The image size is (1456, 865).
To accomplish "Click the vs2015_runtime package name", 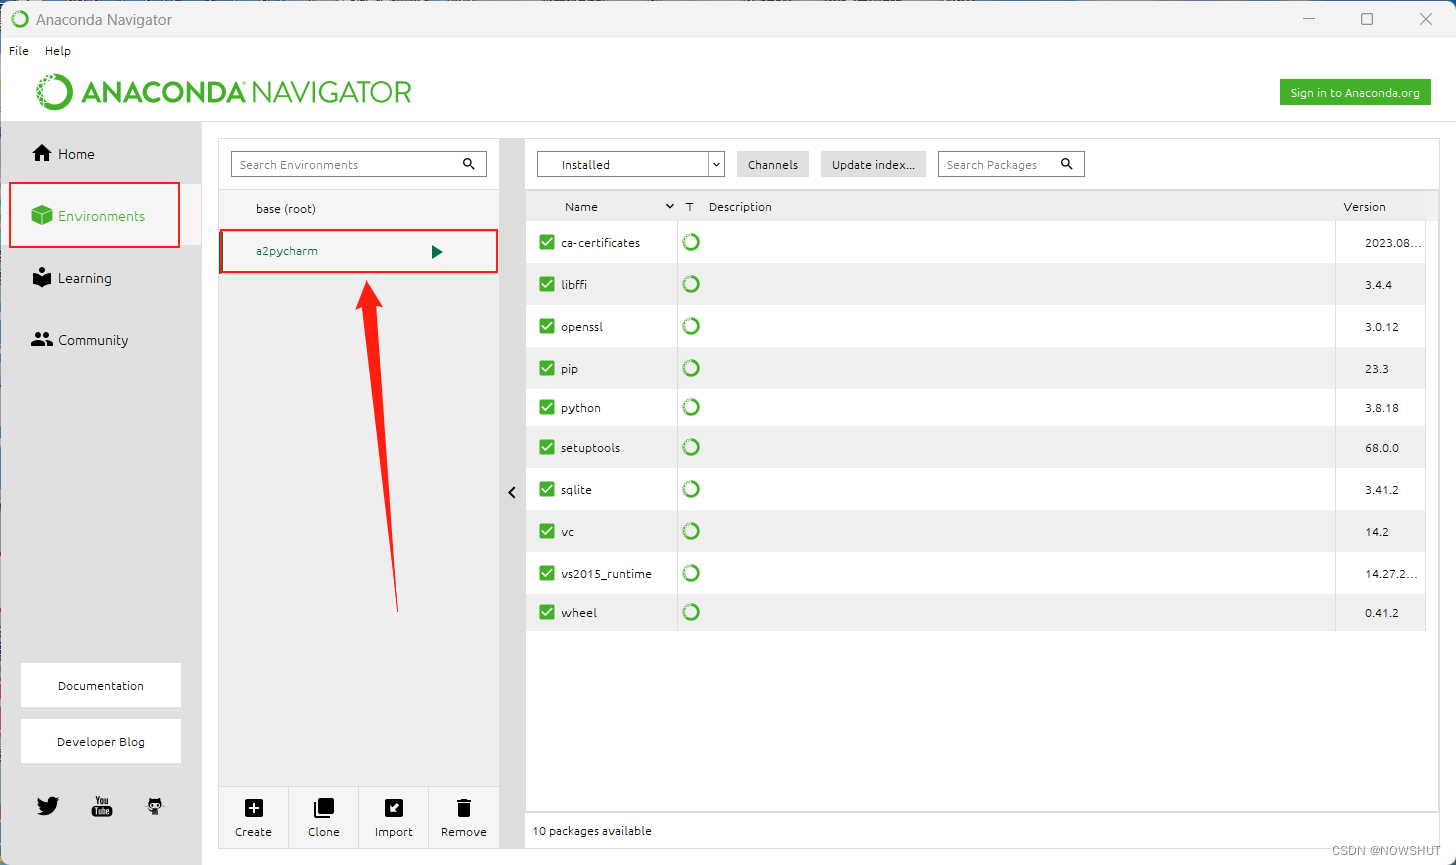I will 606,573.
